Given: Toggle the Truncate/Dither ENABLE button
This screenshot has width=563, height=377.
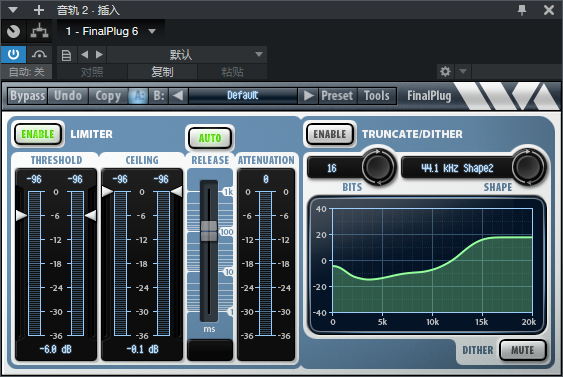Looking at the screenshot, I should (x=330, y=134).
